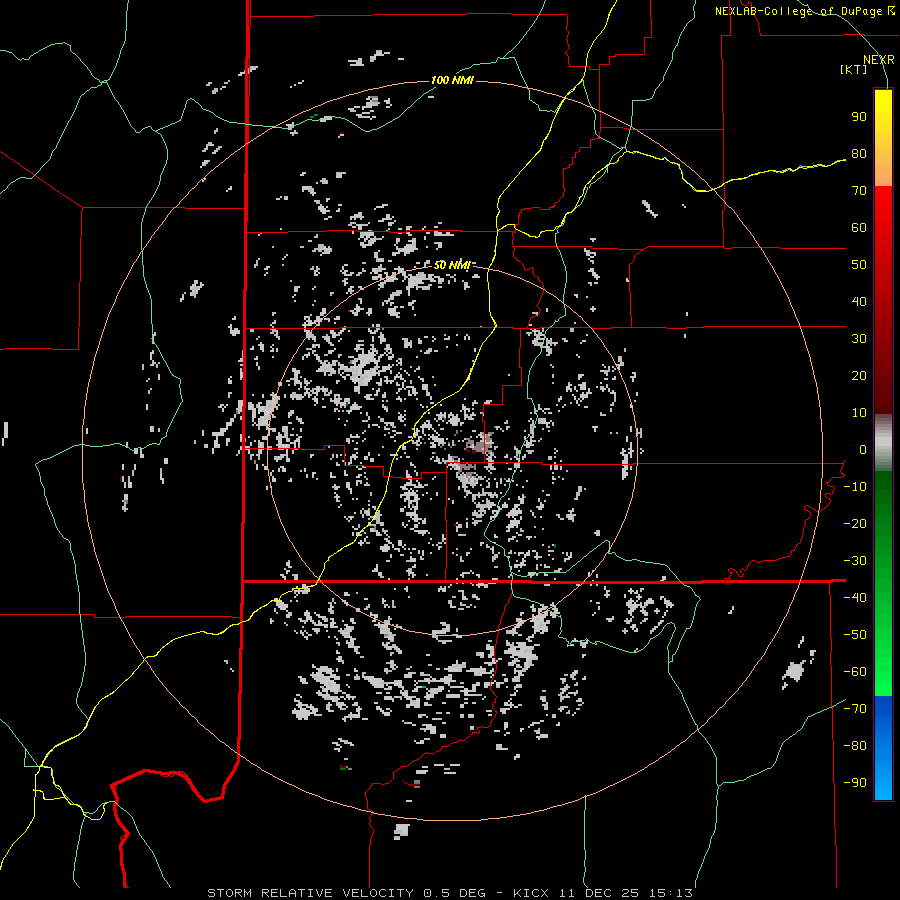
Task: Click the NEXLAB-College of DuPage watermark text
Action: pyautogui.click(x=804, y=11)
